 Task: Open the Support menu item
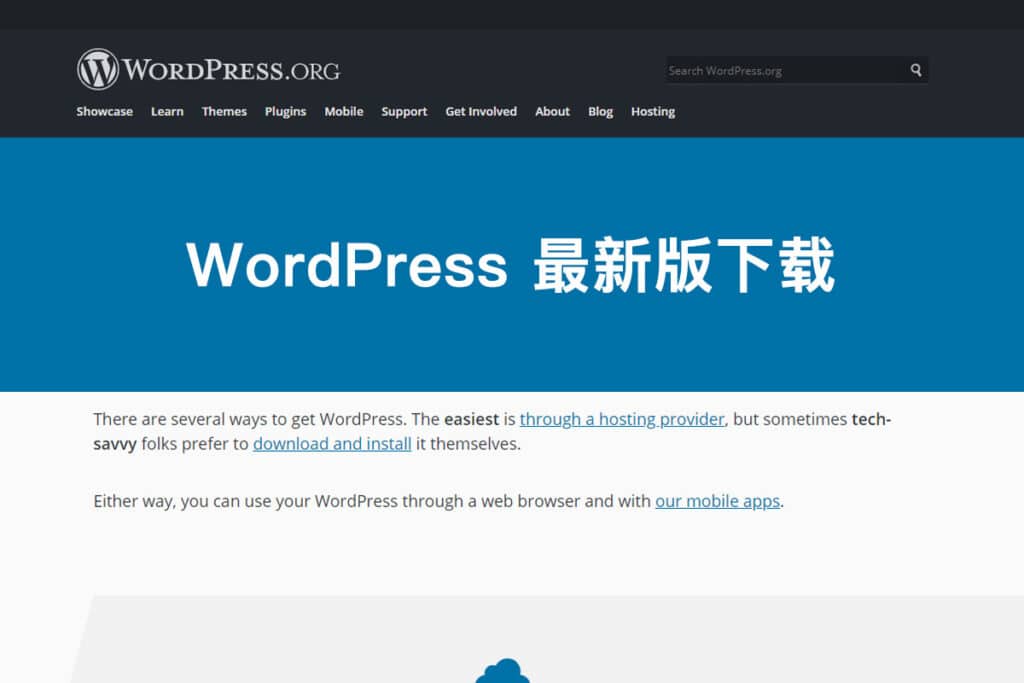pyautogui.click(x=404, y=112)
